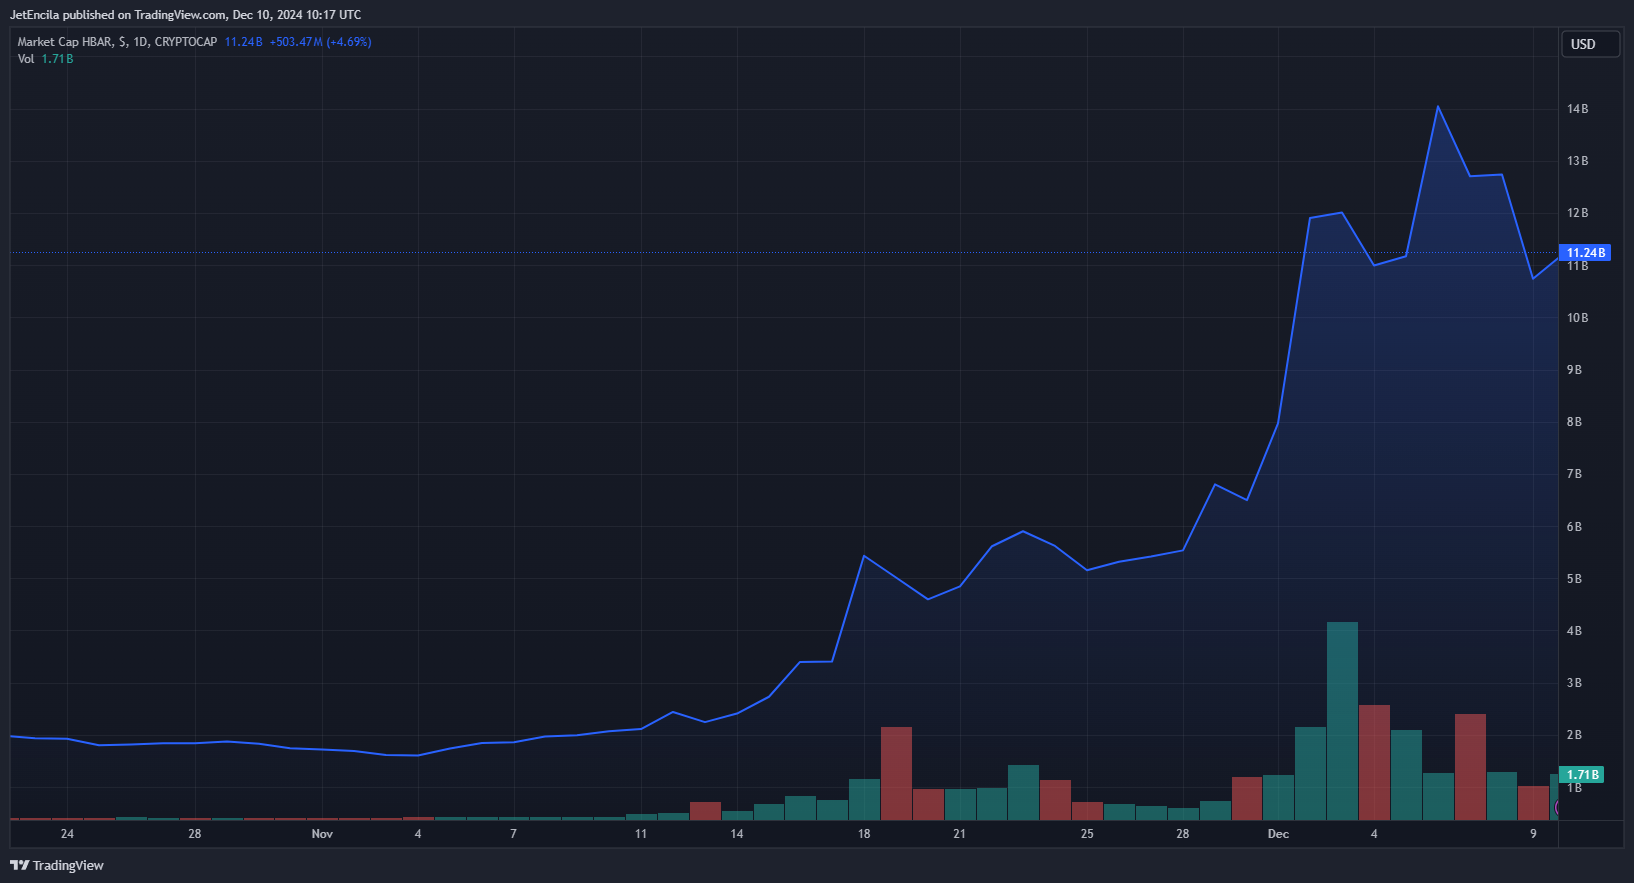Click the 14B peak of the blue line
The width and height of the screenshot is (1634, 883).
(x=1438, y=107)
